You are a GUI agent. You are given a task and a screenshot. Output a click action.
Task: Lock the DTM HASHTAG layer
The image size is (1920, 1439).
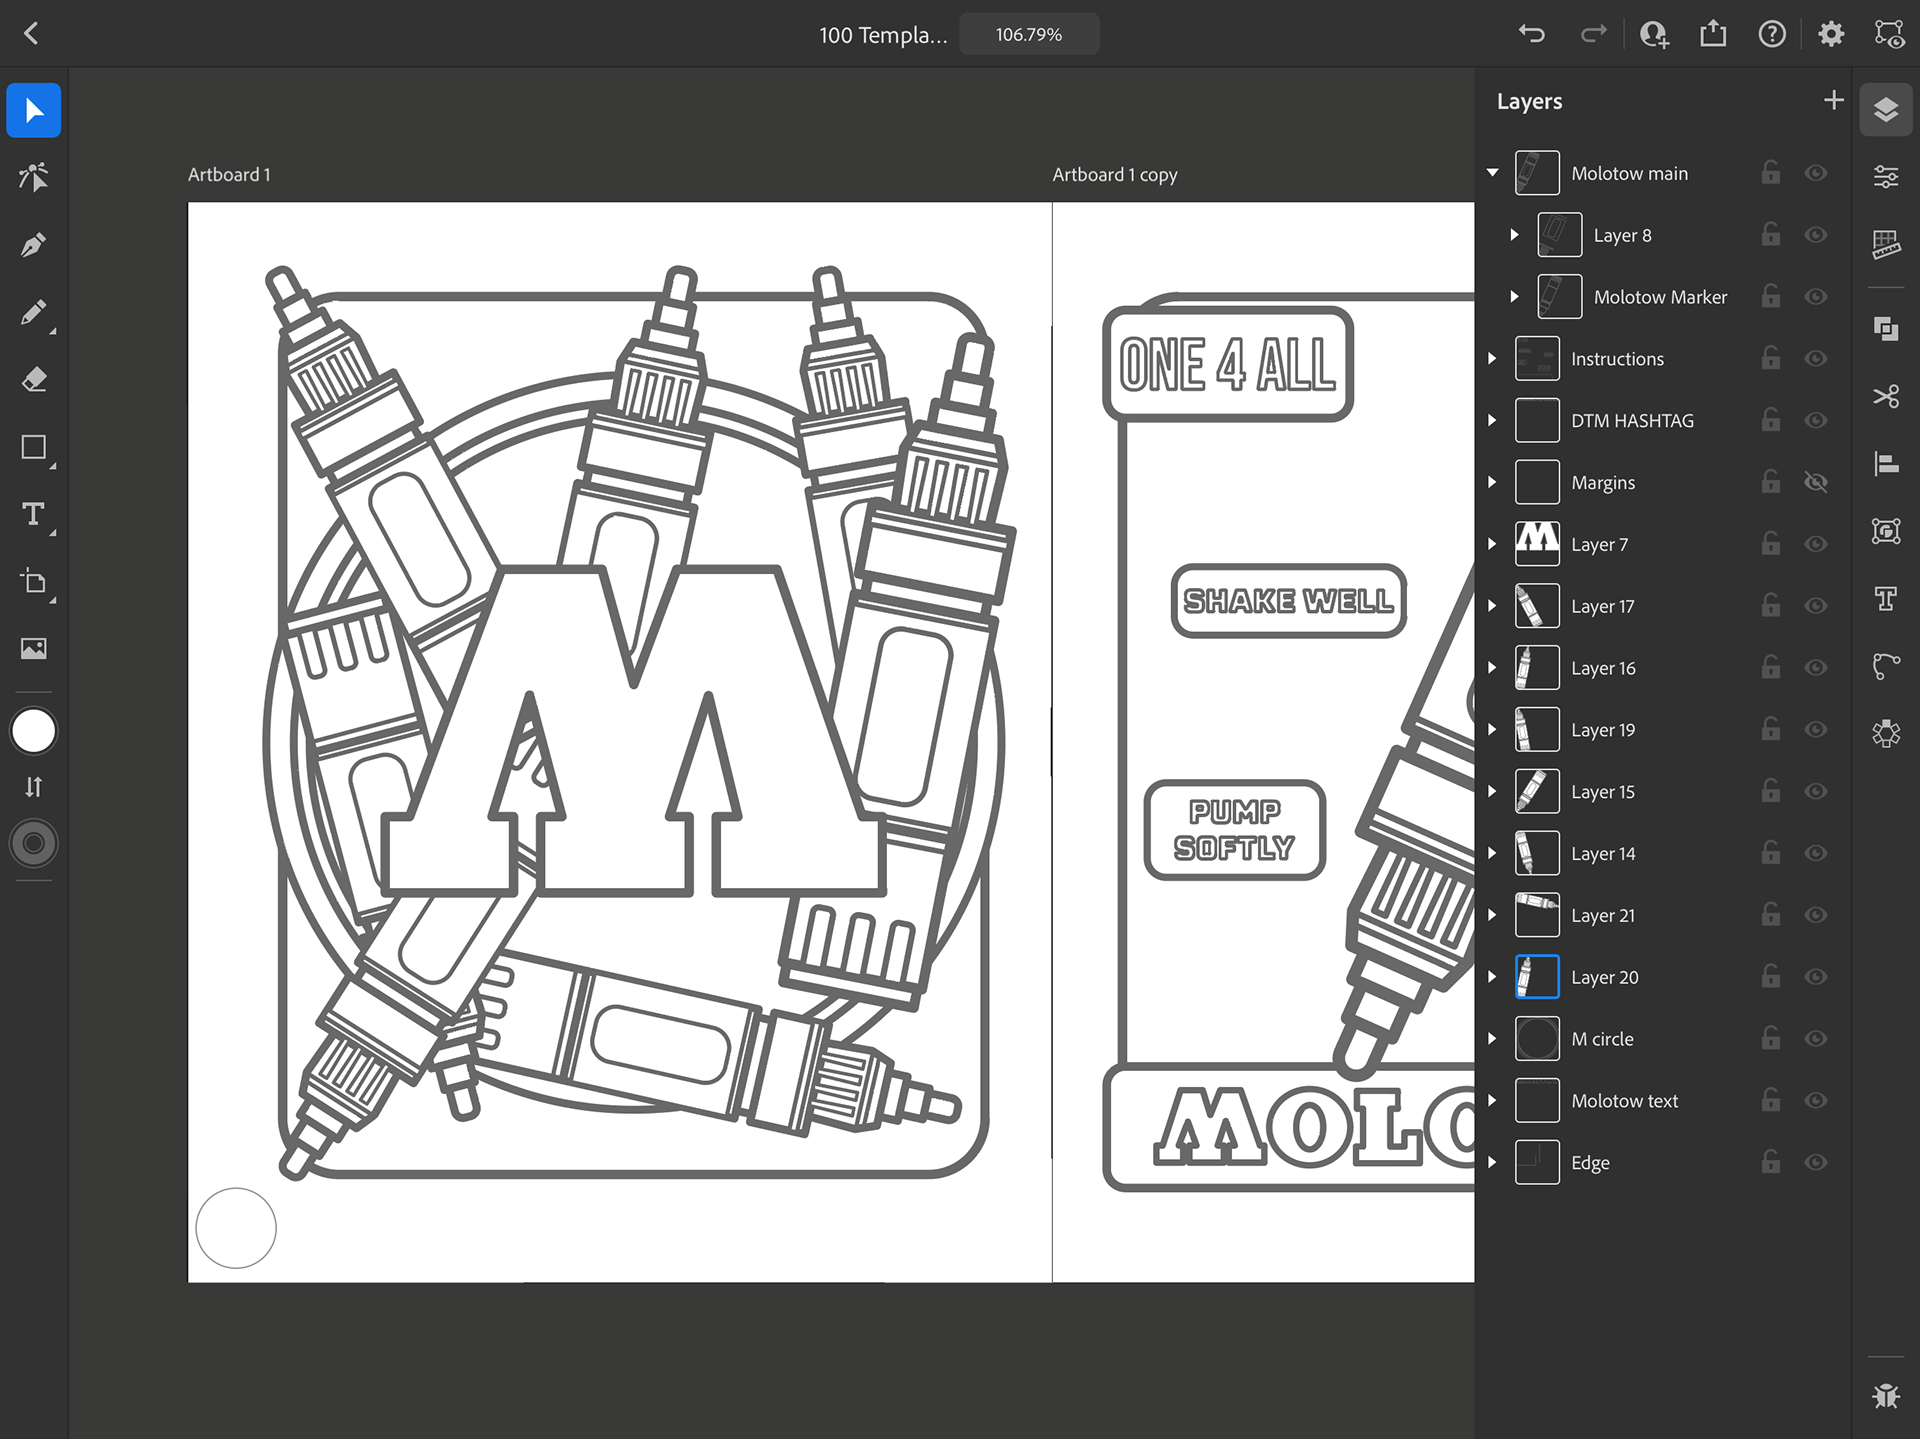click(x=1770, y=420)
